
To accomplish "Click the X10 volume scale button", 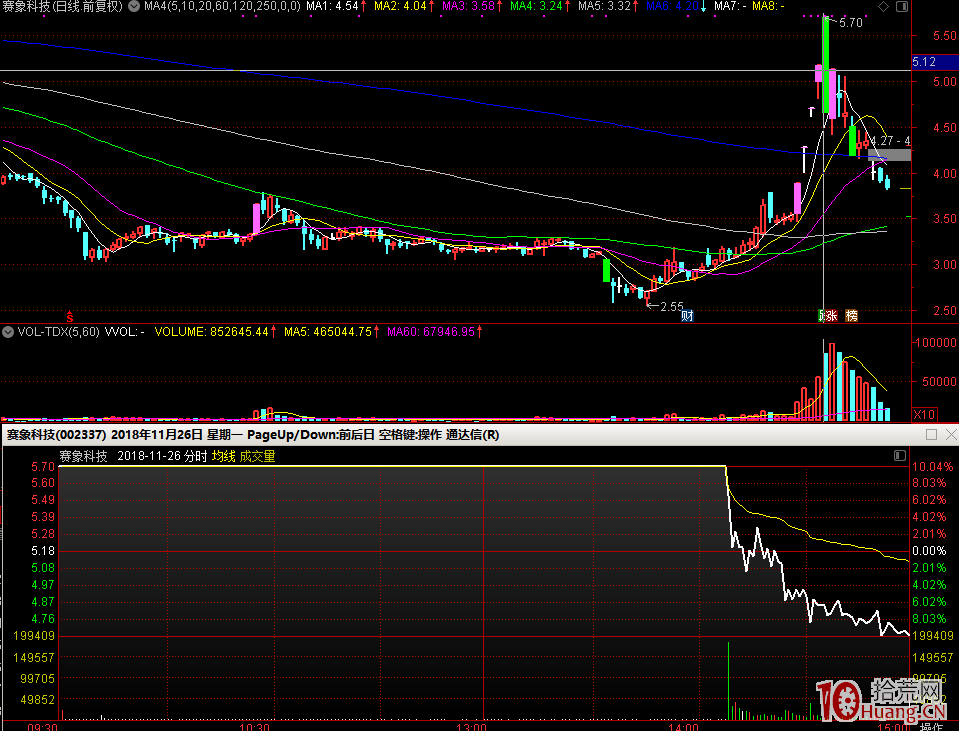I will 926,414.
